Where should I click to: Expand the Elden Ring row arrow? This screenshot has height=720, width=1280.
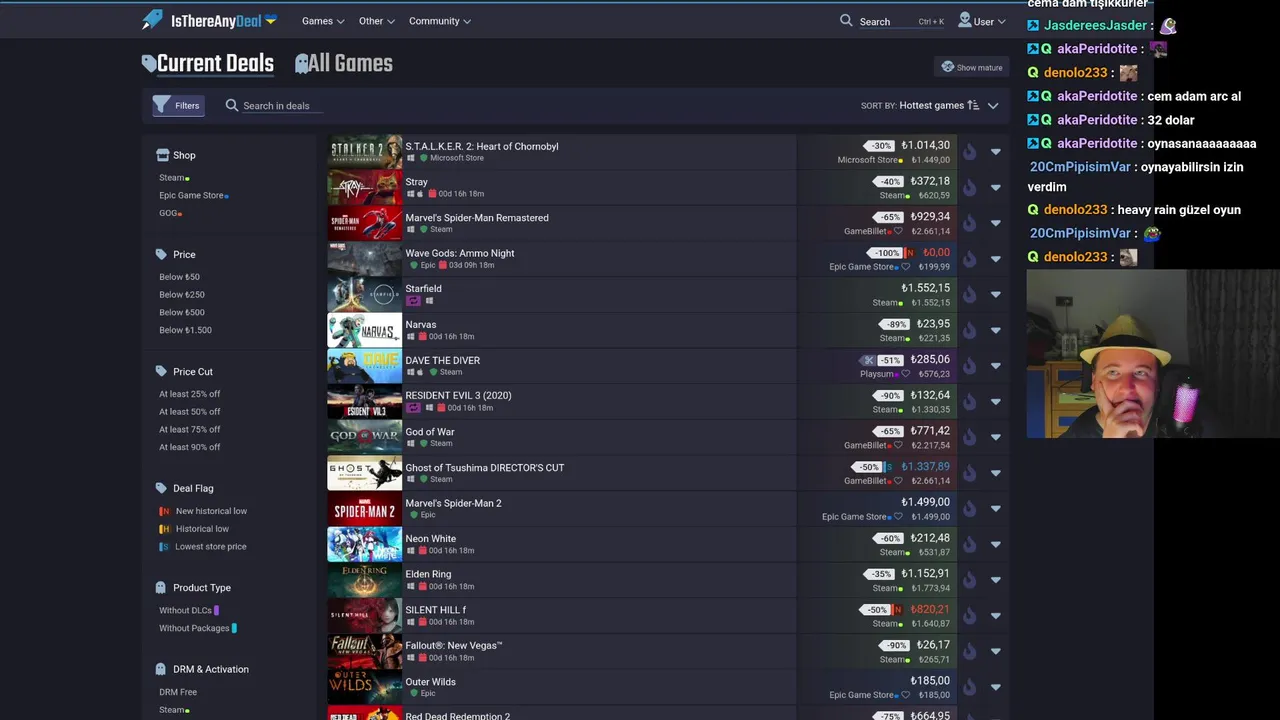[995, 580]
